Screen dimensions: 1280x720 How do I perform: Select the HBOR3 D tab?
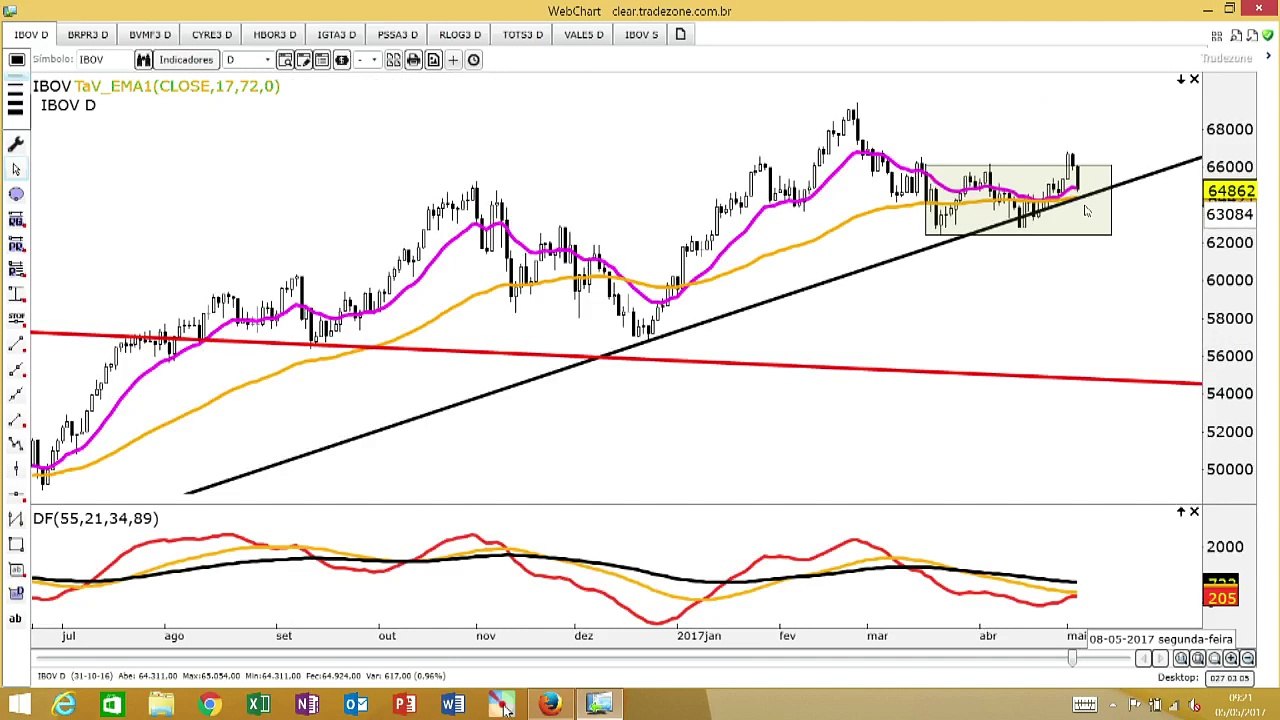(274, 35)
